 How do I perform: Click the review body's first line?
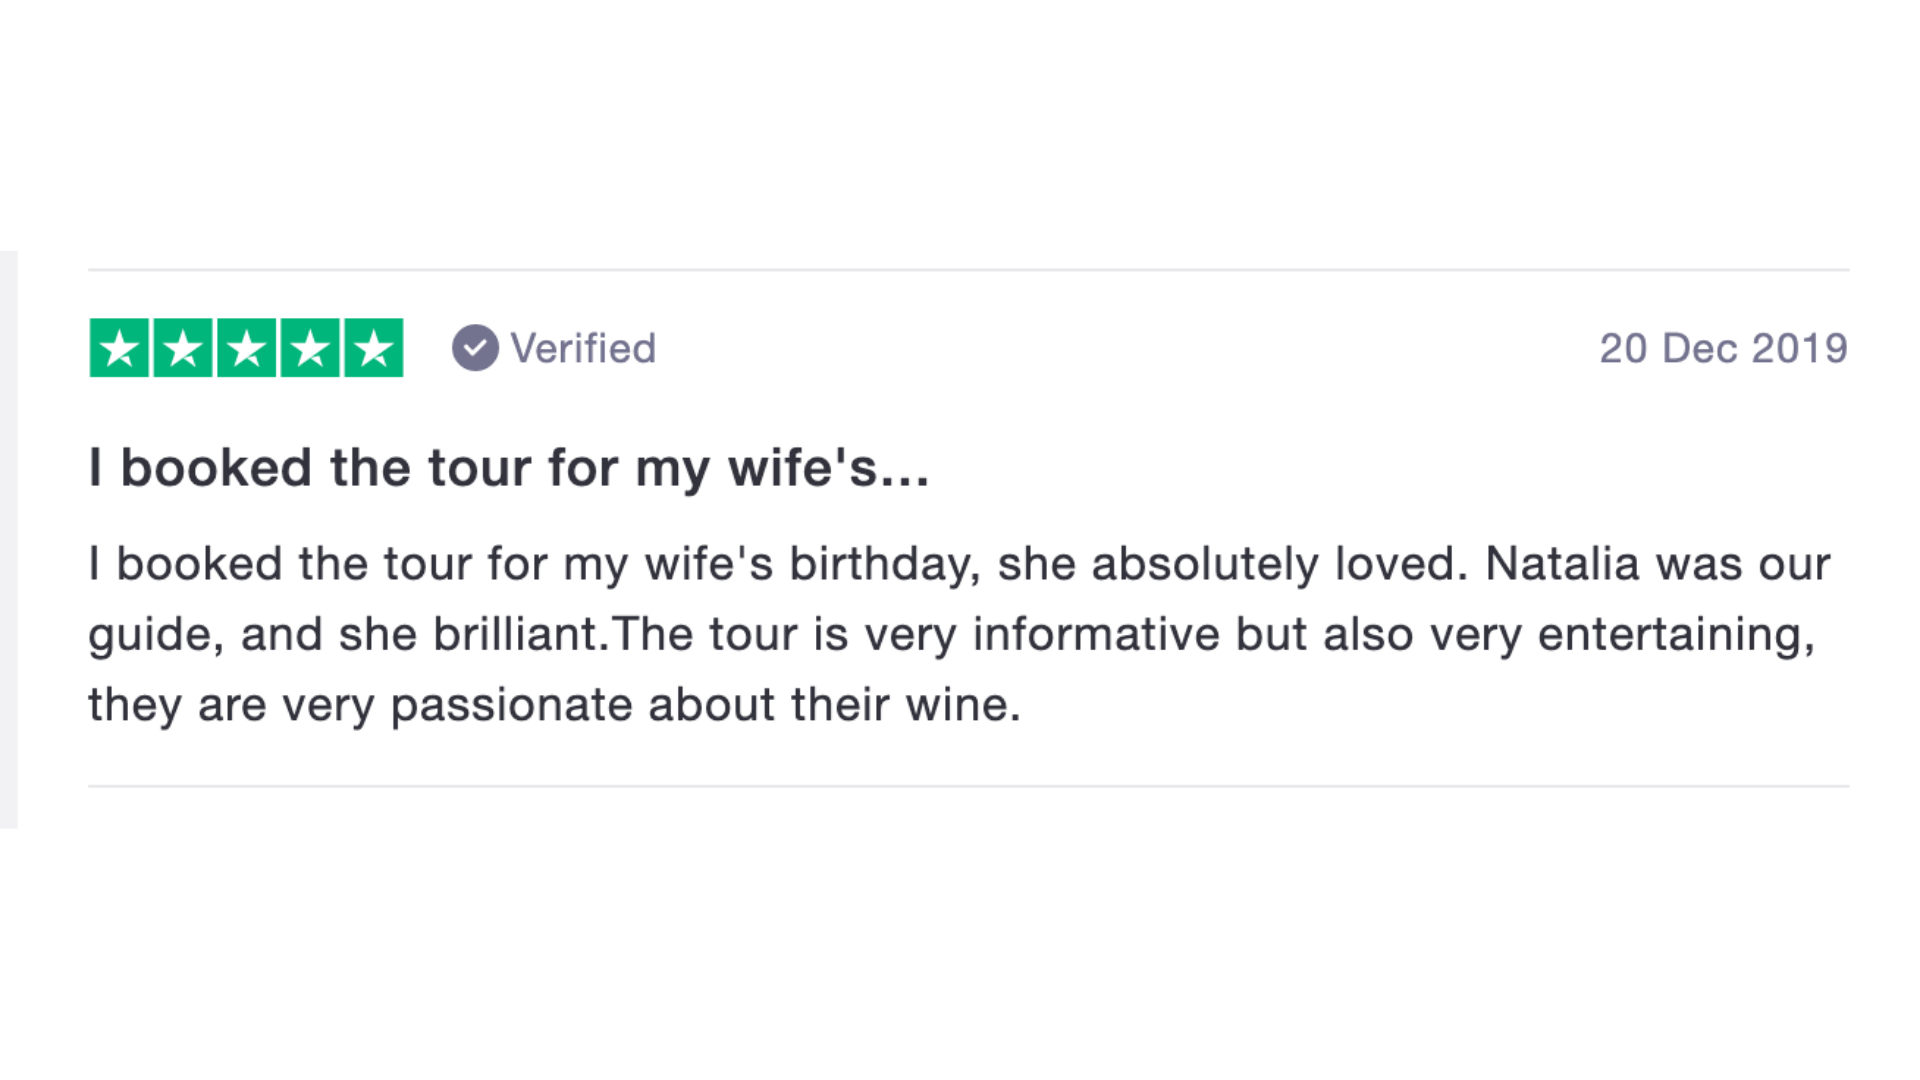point(959,565)
